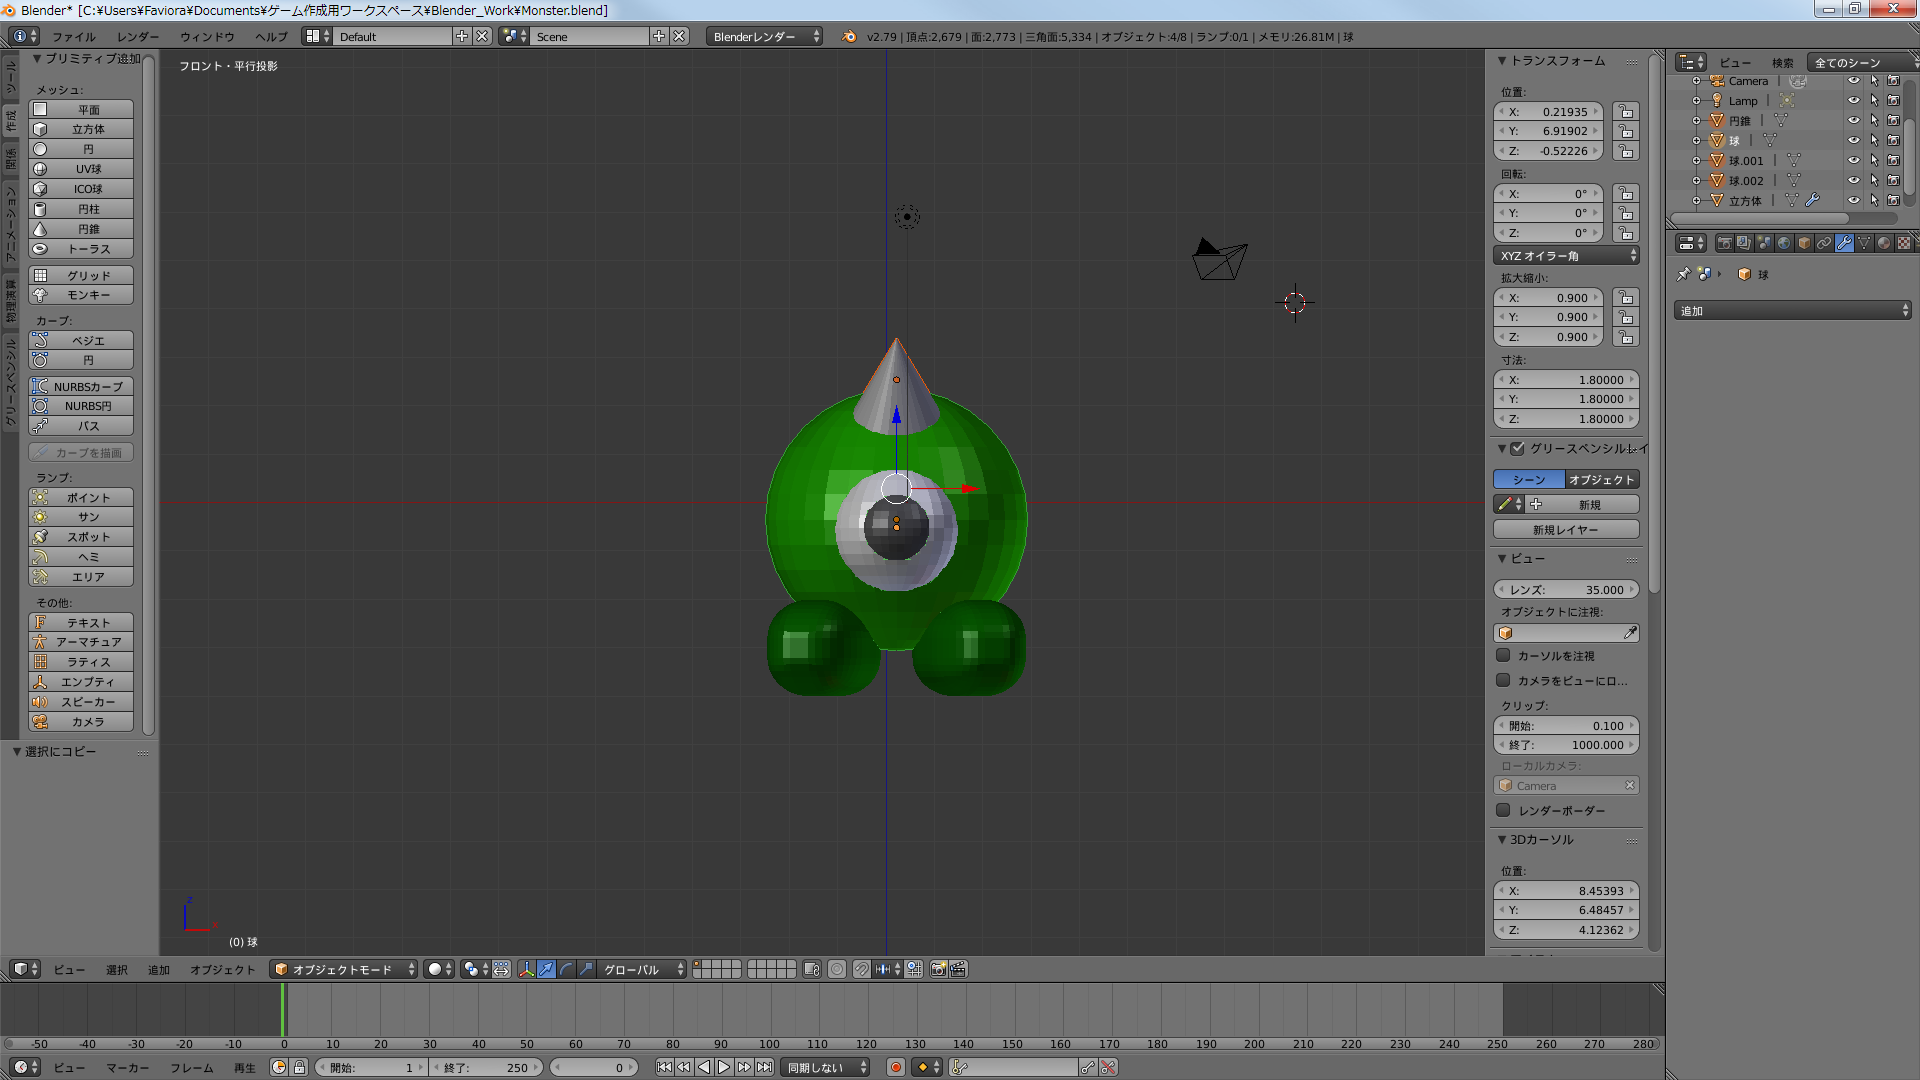Image resolution: width=1920 pixels, height=1080 pixels.
Task: Open the ヘルプ menu
Action: (271, 36)
